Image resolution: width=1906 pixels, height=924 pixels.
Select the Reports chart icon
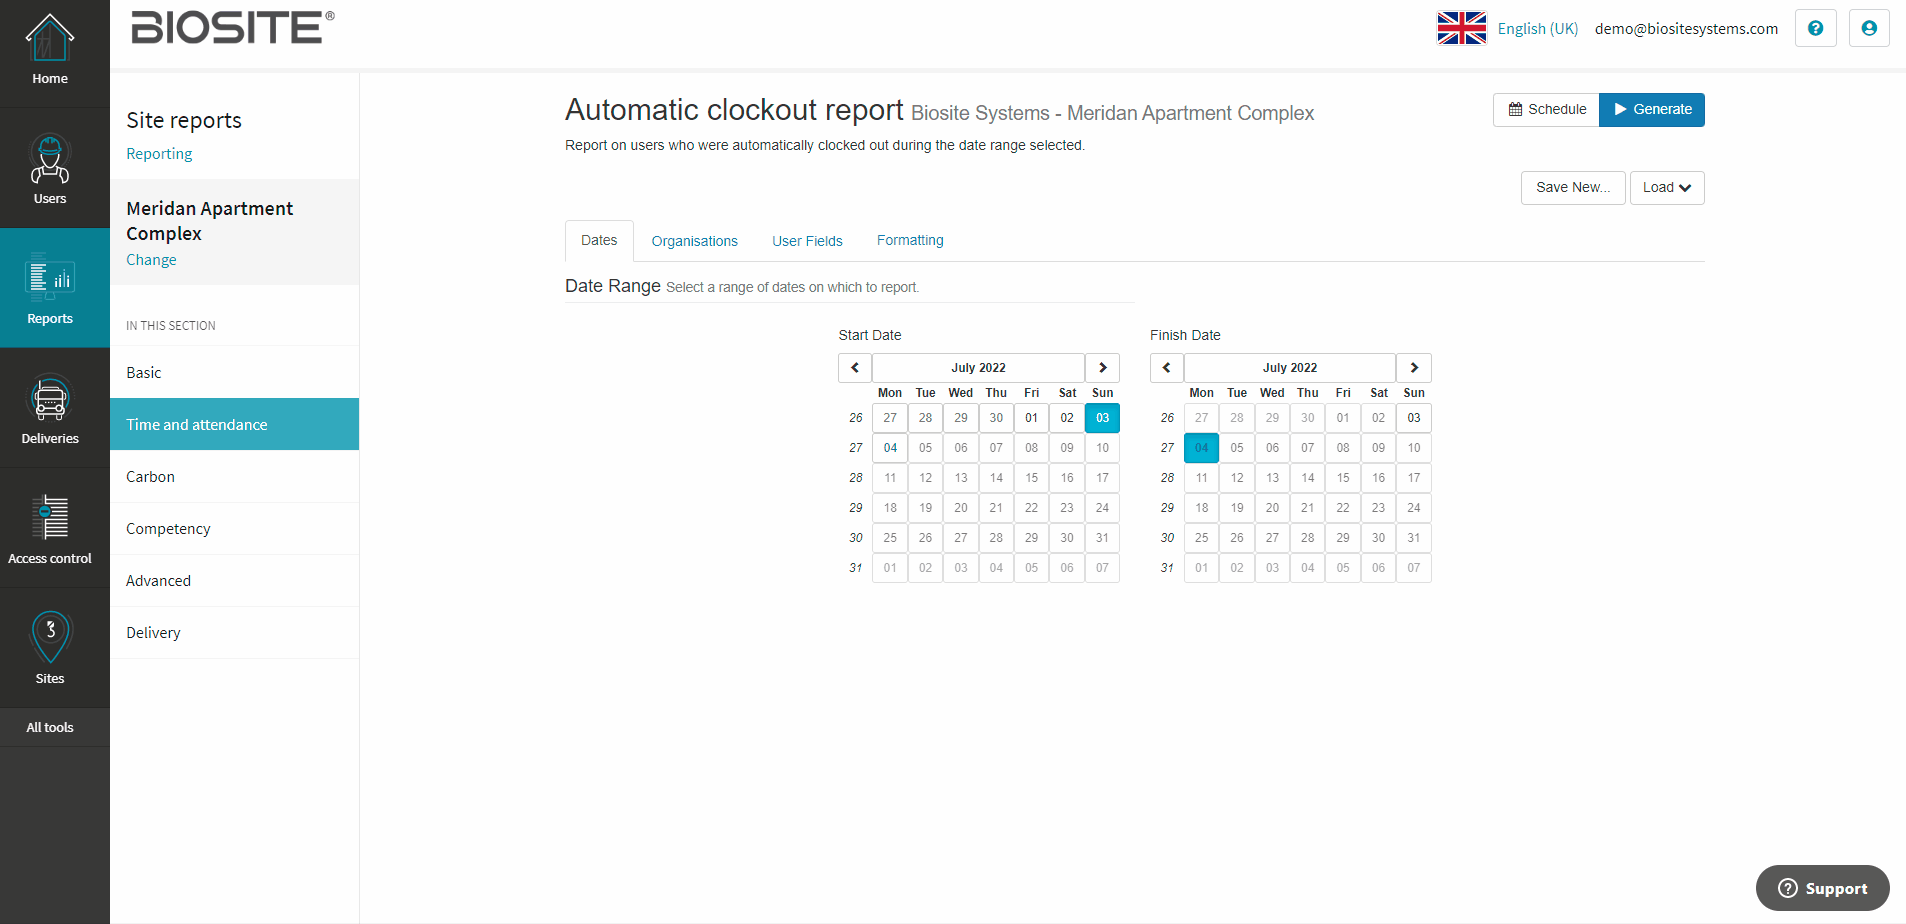(50, 278)
